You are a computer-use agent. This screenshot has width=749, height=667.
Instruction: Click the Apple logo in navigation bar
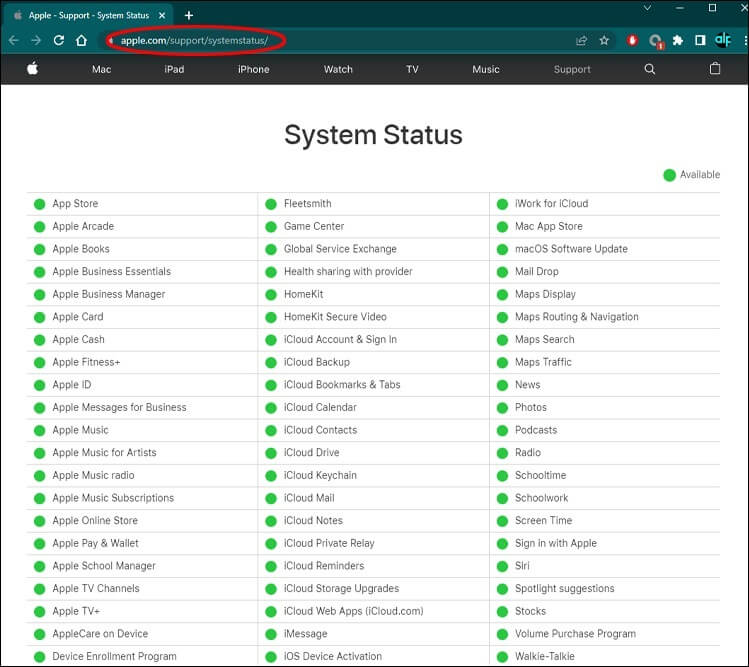(32, 69)
